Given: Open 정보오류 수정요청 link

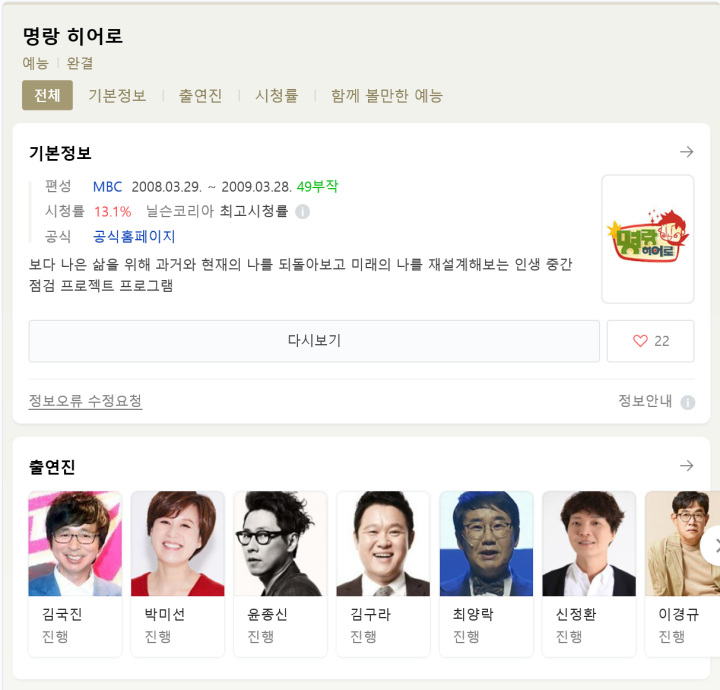Looking at the screenshot, I should 85,401.
